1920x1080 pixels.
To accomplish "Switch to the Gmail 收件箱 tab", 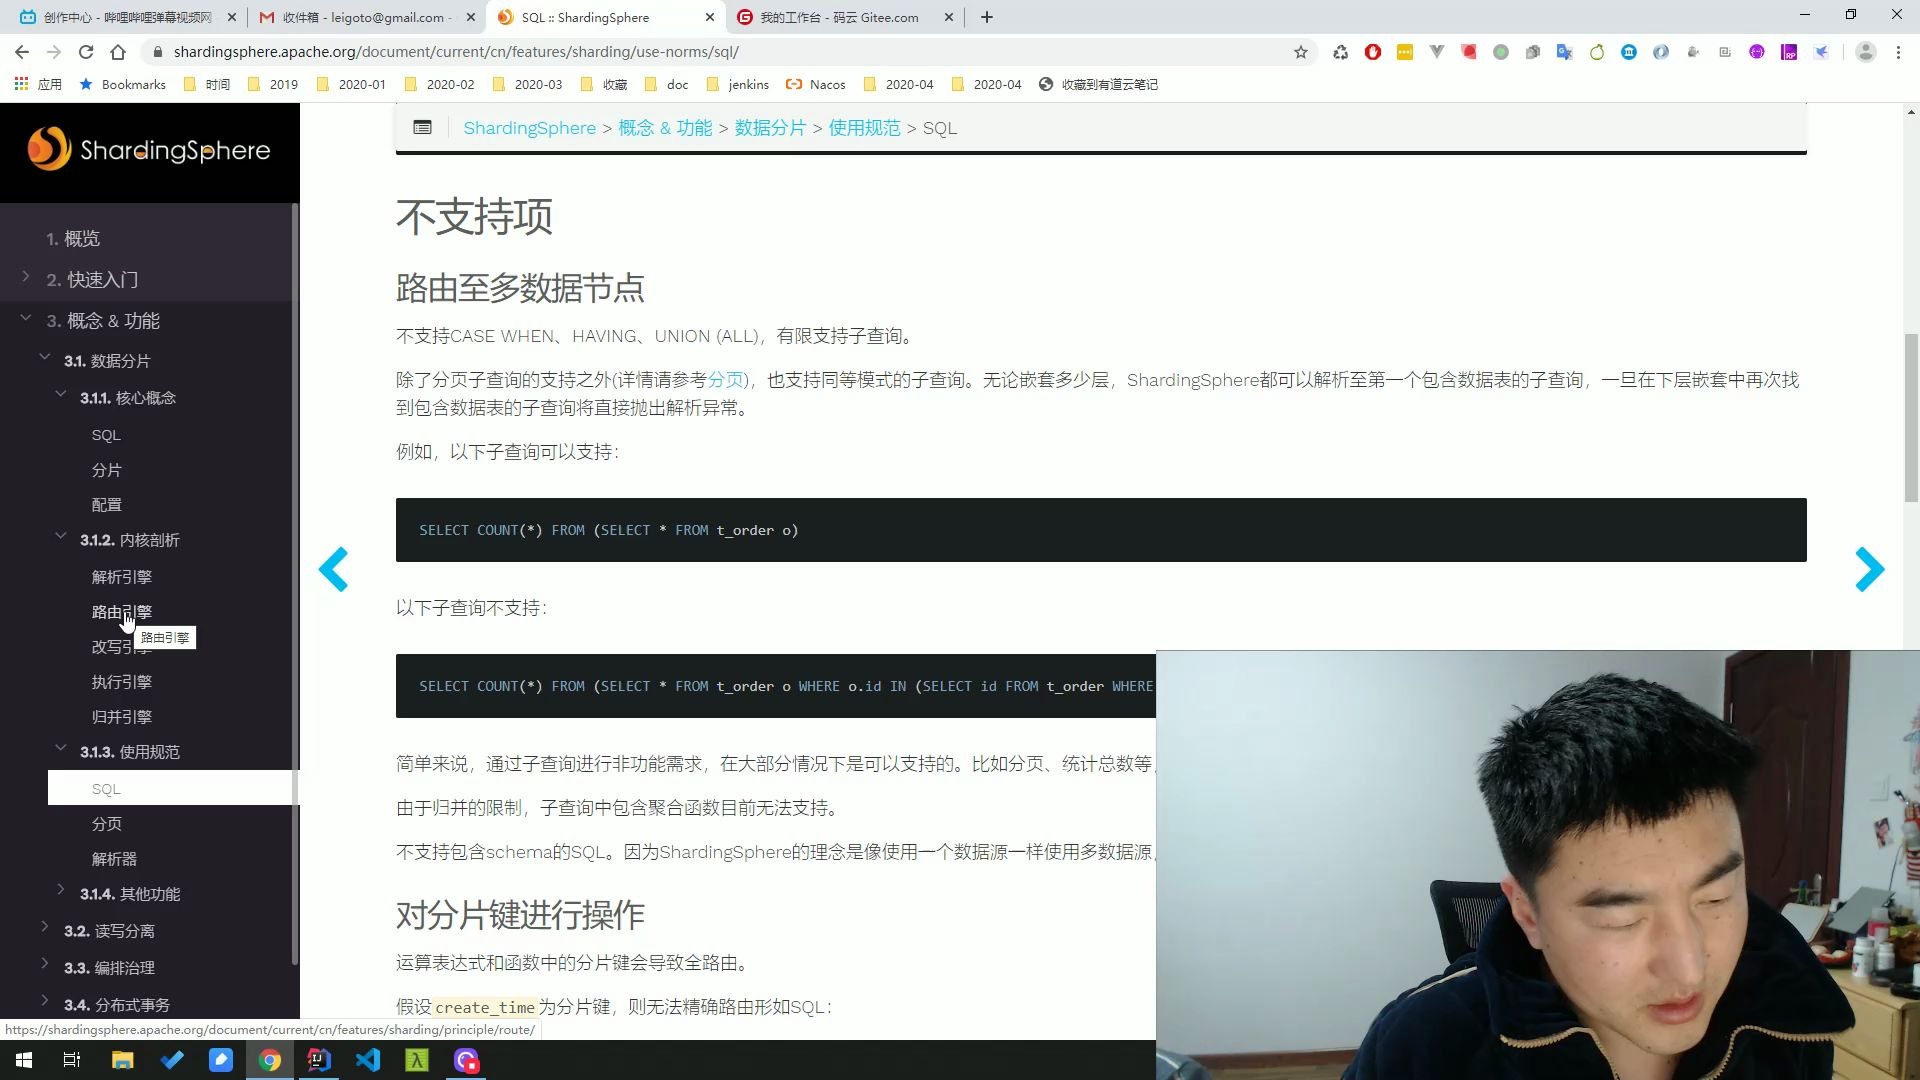I will [x=366, y=17].
